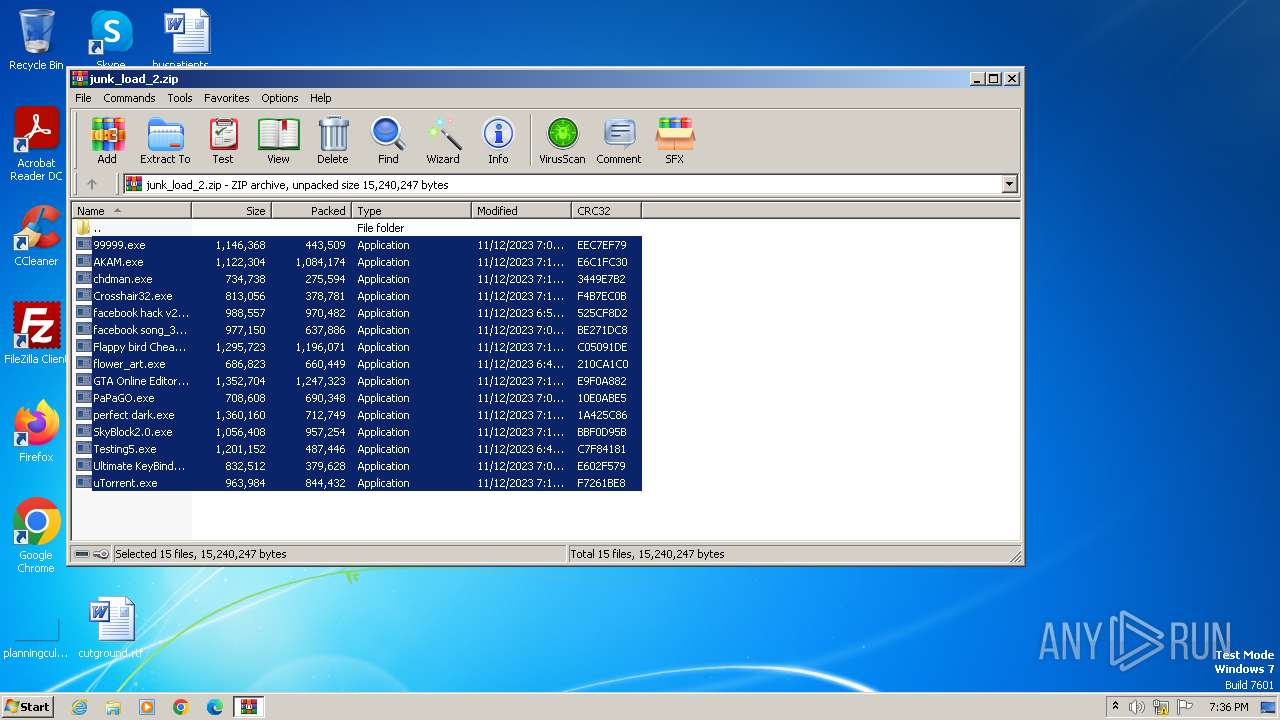The image size is (1280, 720).
Task: Run VirusScan on the archive
Action: pos(562,141)
